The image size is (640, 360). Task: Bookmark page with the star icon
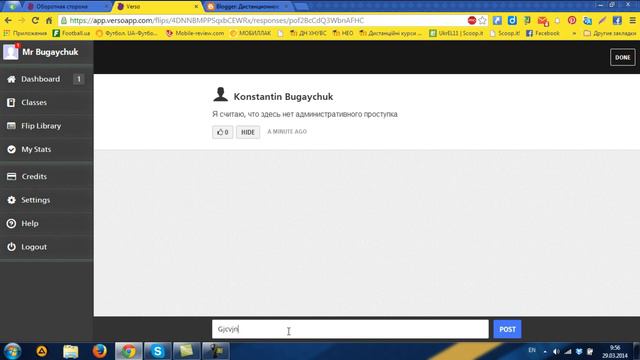point(482,20)
